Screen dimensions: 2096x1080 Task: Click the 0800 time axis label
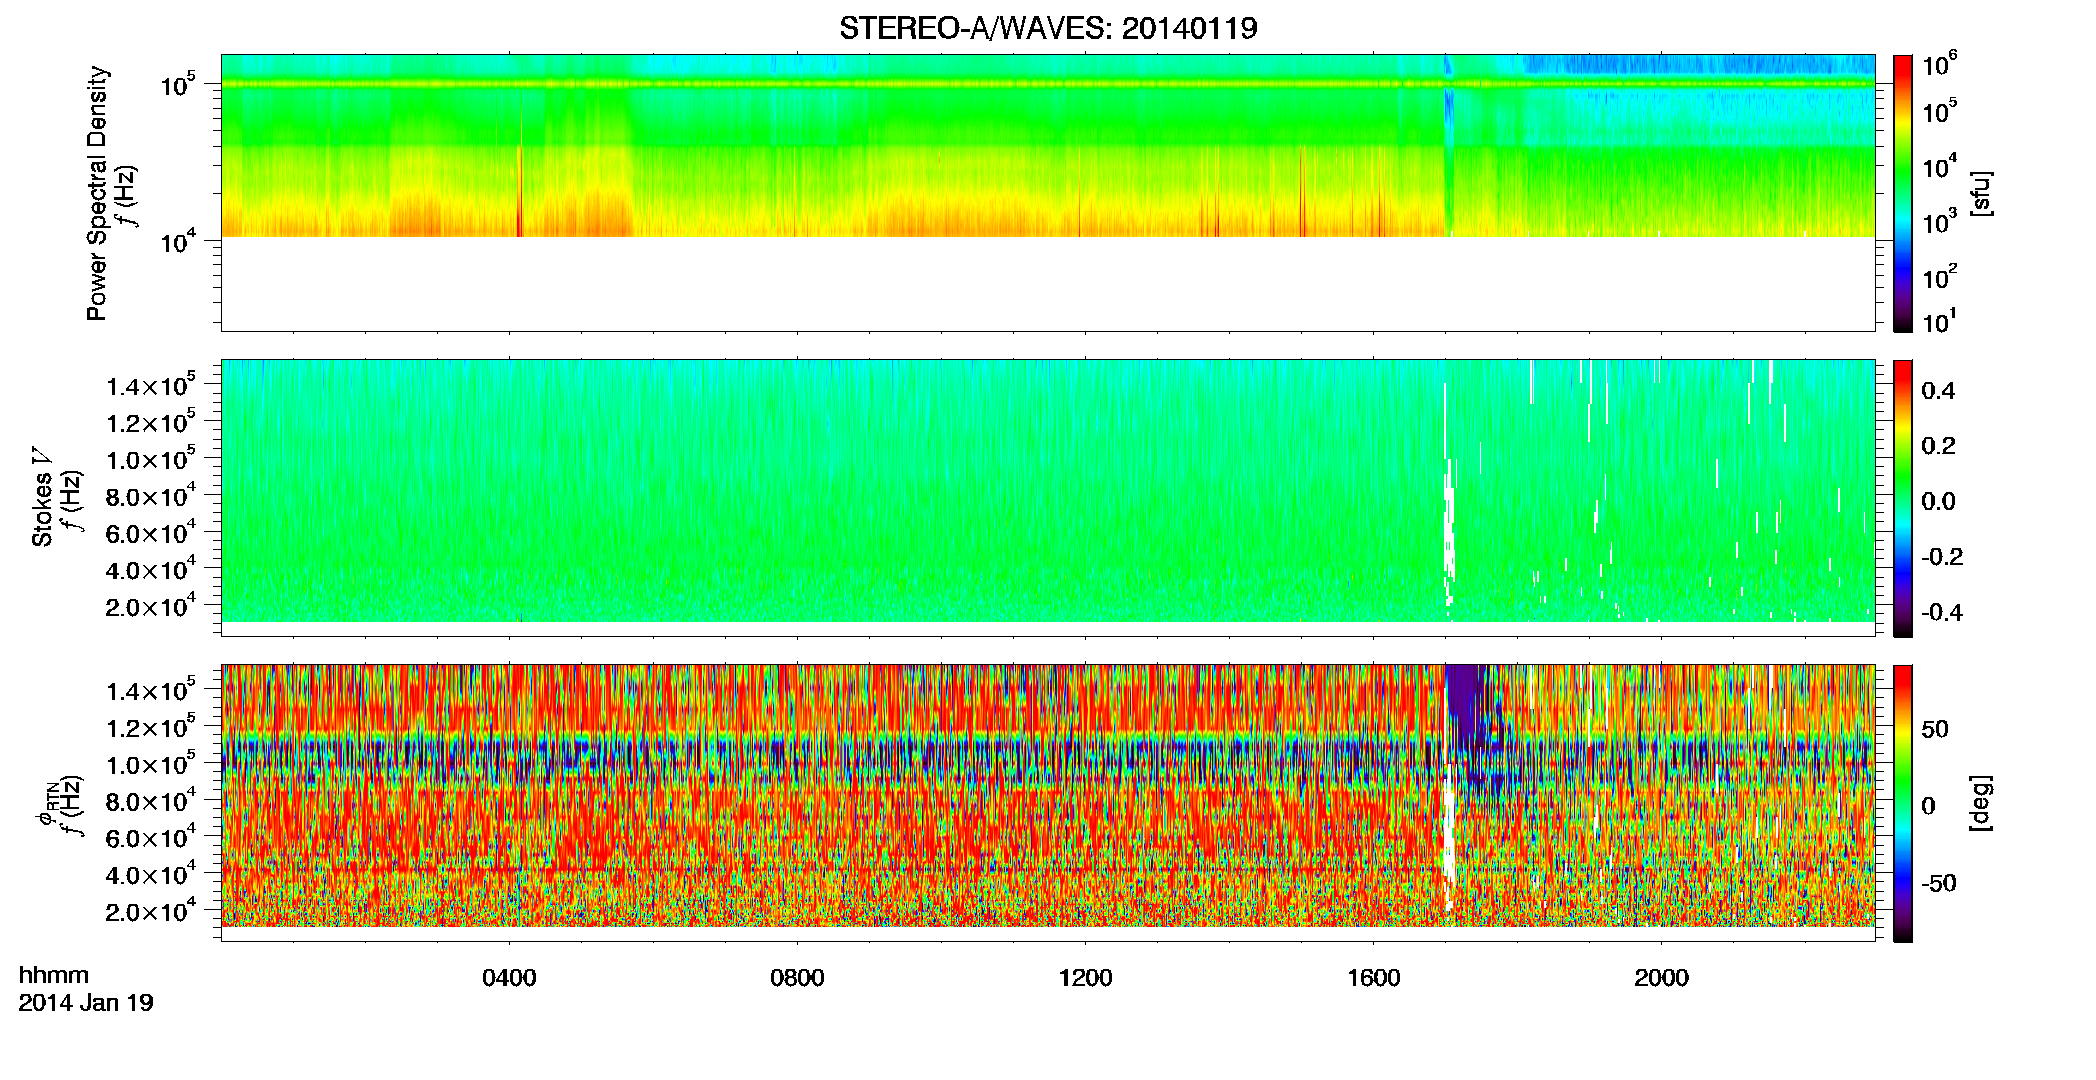click(x=797, y=978)
